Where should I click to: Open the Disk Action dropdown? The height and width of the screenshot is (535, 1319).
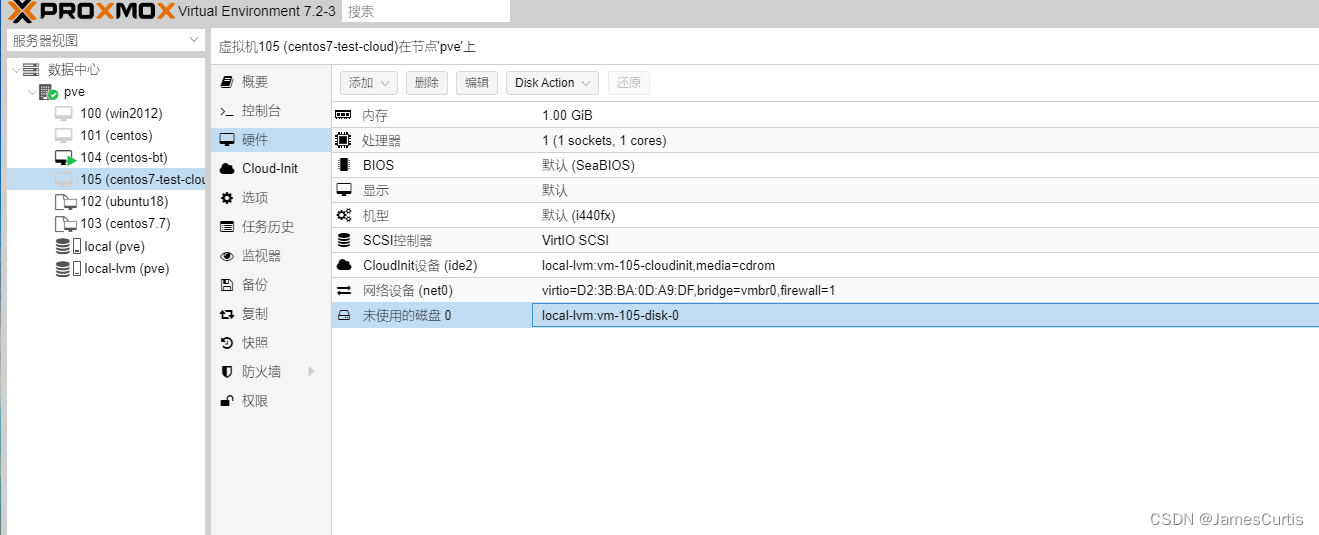pos(553,83)
